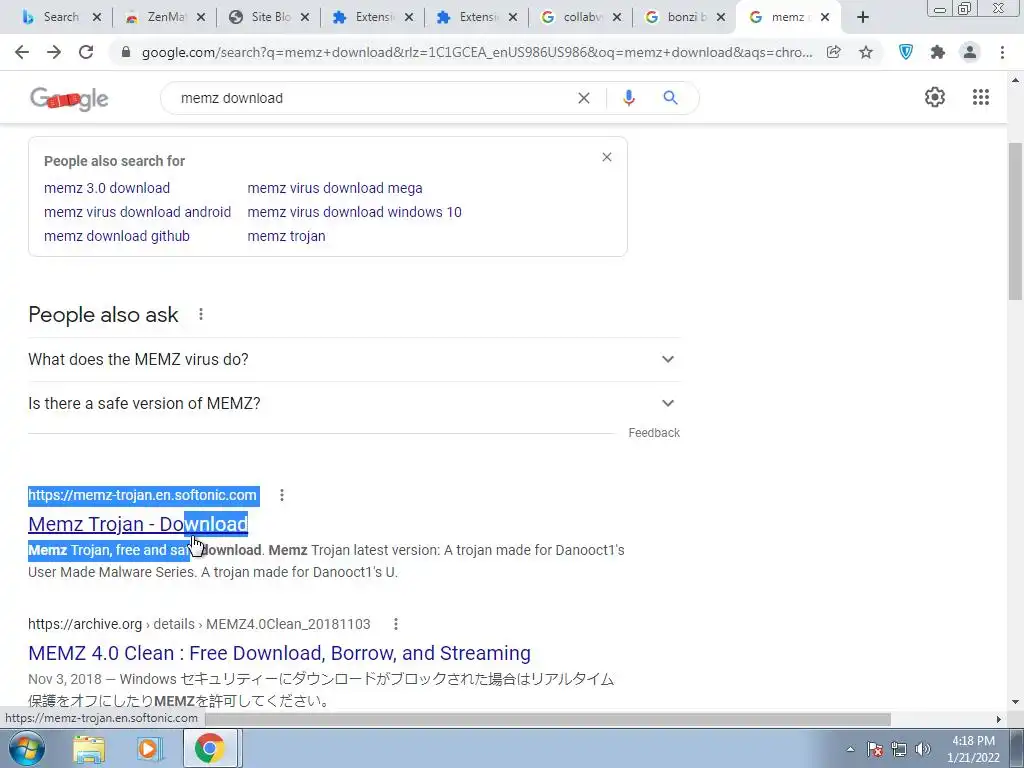Click the Chrome taskbar icon

coord(209,748)
